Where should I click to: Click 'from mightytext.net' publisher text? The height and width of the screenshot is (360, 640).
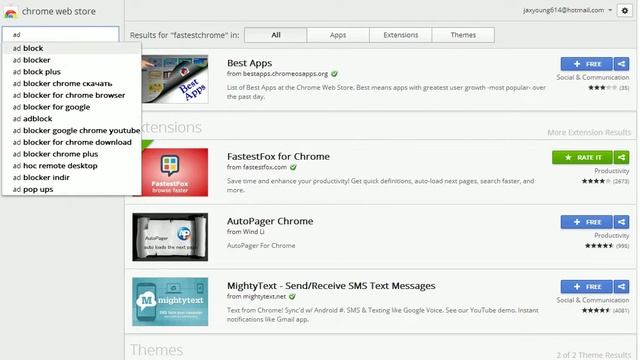click(x=256, y=296)
